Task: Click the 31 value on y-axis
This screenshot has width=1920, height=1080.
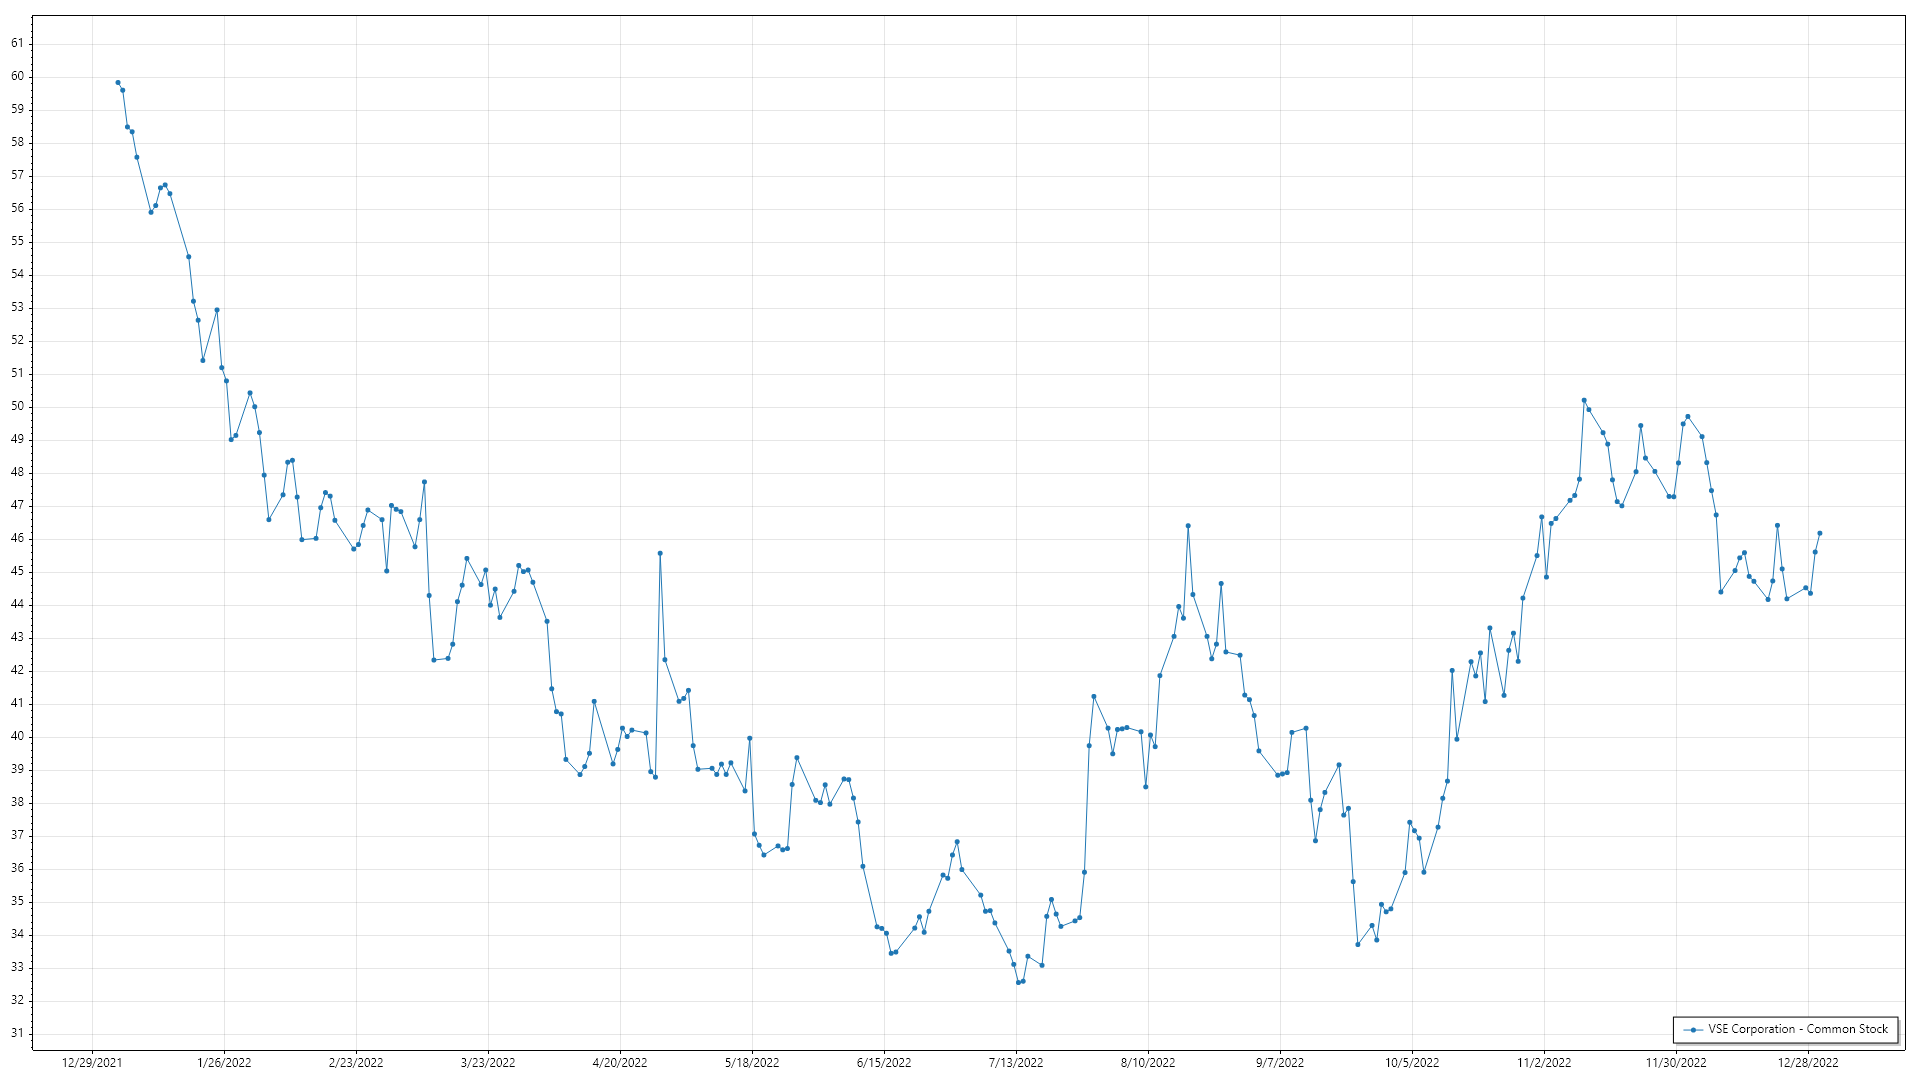Action: [18, 1033]
